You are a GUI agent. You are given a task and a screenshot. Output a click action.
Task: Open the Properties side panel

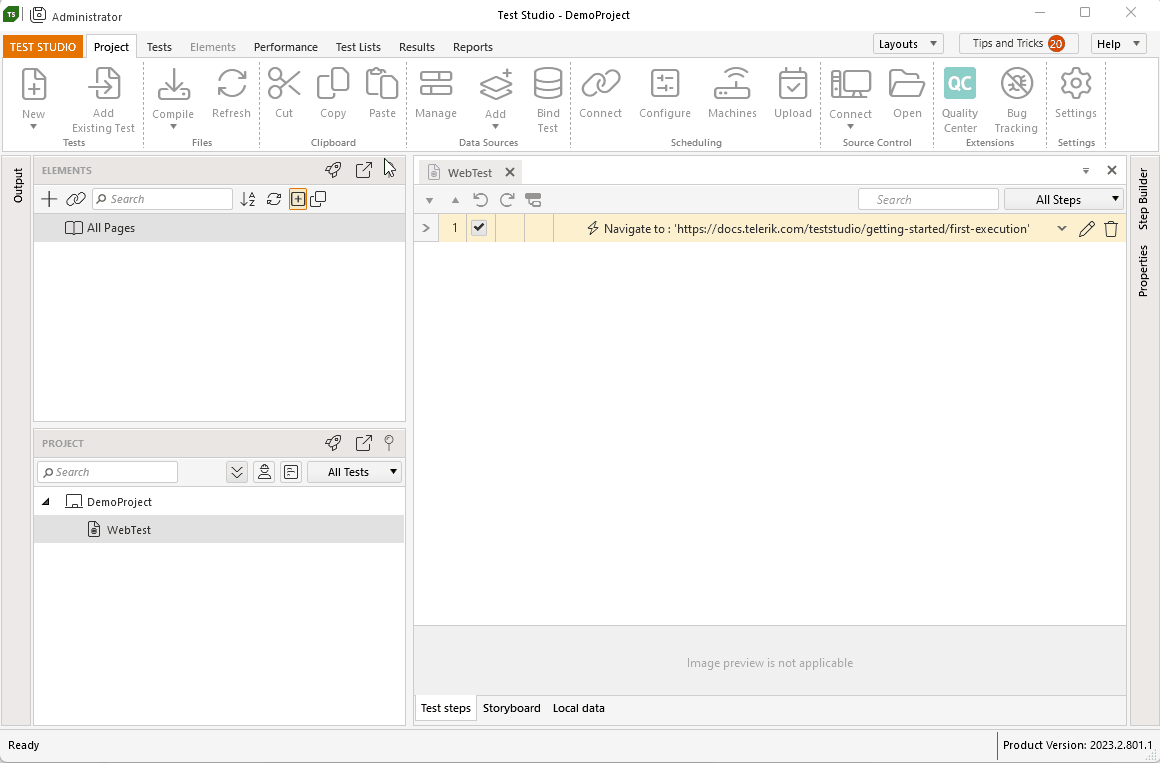tap(1143, 271)
